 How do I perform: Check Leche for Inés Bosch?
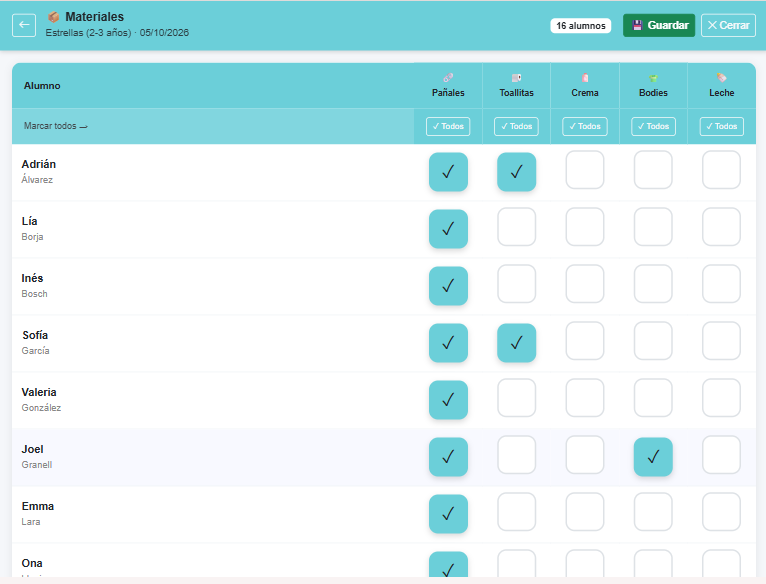pyautogui.click(x=722, y=284)
